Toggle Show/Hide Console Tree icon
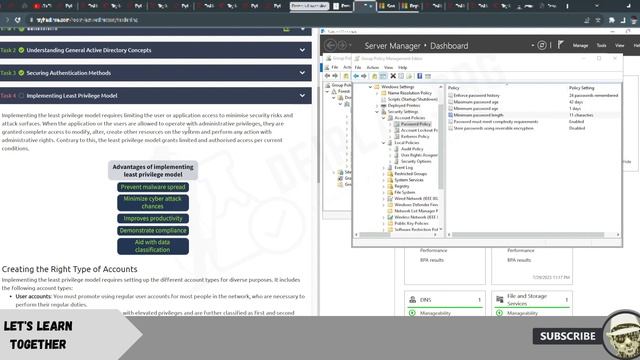 pyautogui.click(x=383, y=76)
